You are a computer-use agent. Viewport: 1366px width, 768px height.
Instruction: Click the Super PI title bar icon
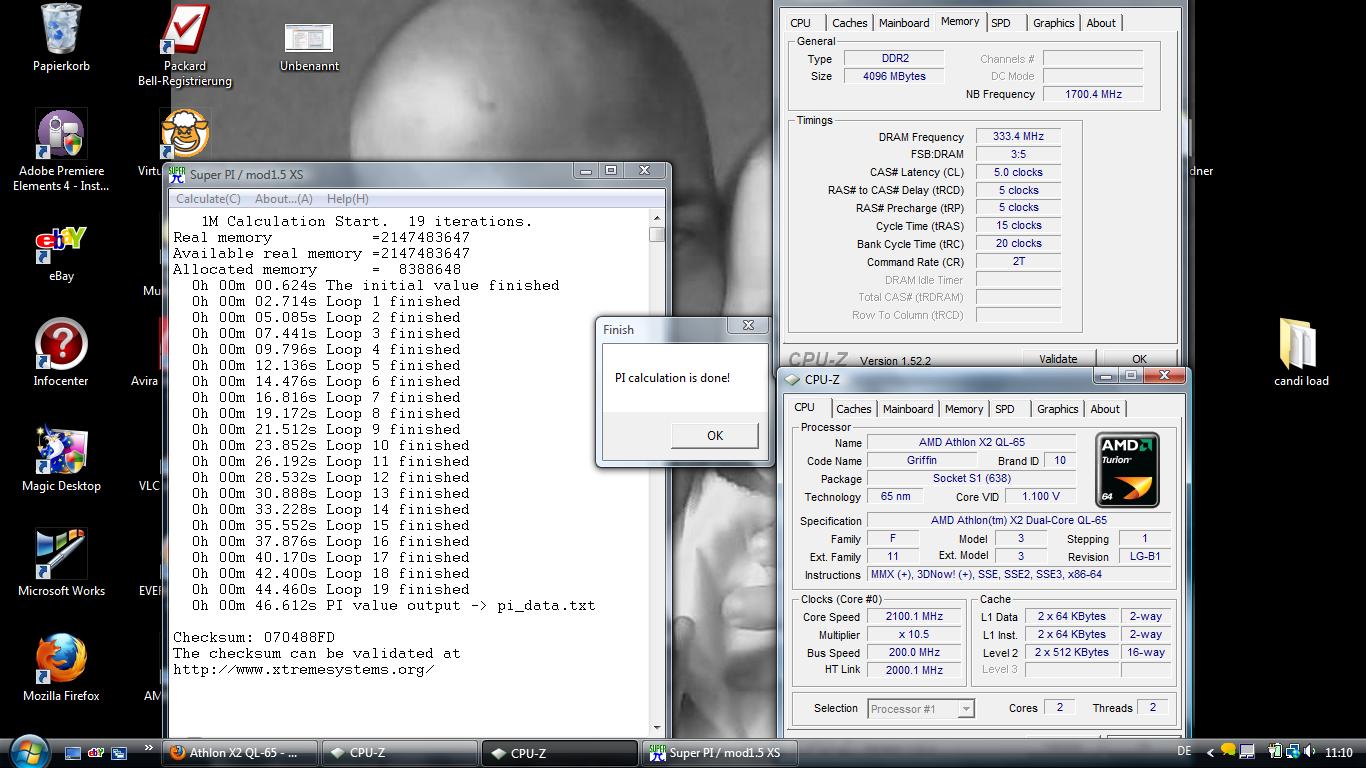177,174
